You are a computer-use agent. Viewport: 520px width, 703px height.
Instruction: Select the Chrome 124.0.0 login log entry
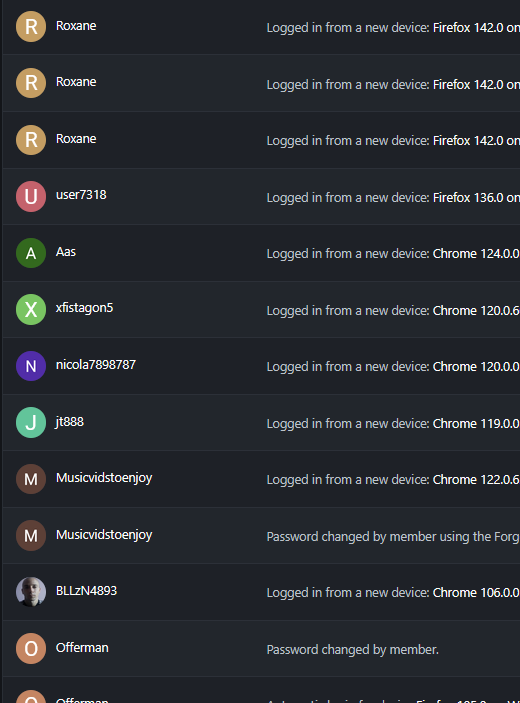click(x=393, y=254)
